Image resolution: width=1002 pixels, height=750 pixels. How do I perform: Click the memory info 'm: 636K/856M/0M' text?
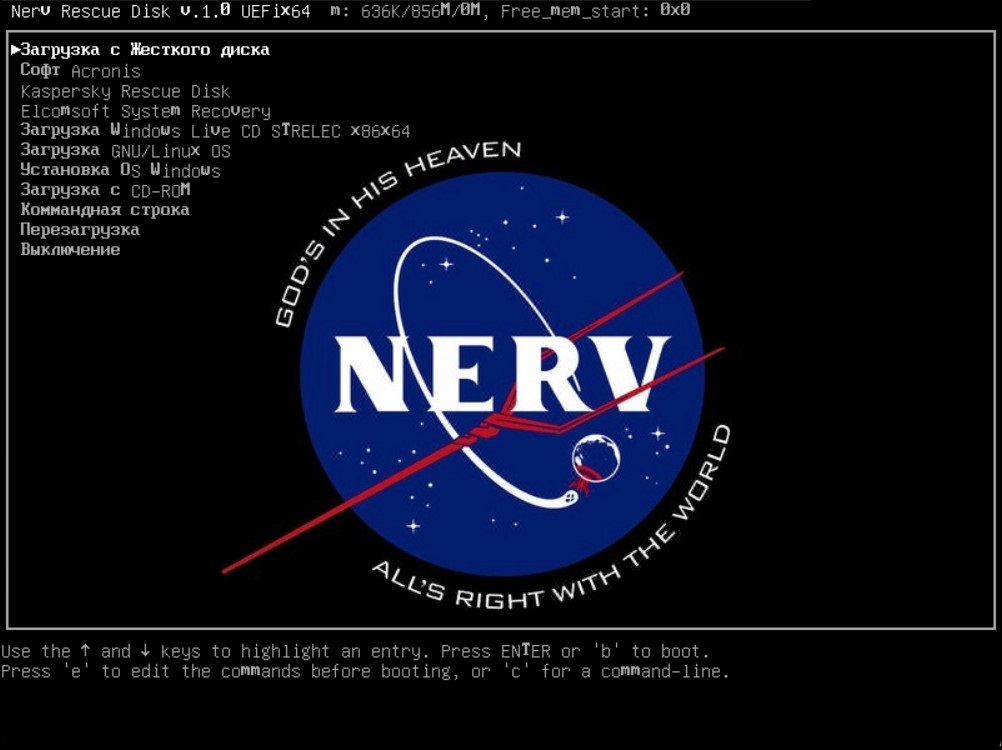click(x=405, y=11)
